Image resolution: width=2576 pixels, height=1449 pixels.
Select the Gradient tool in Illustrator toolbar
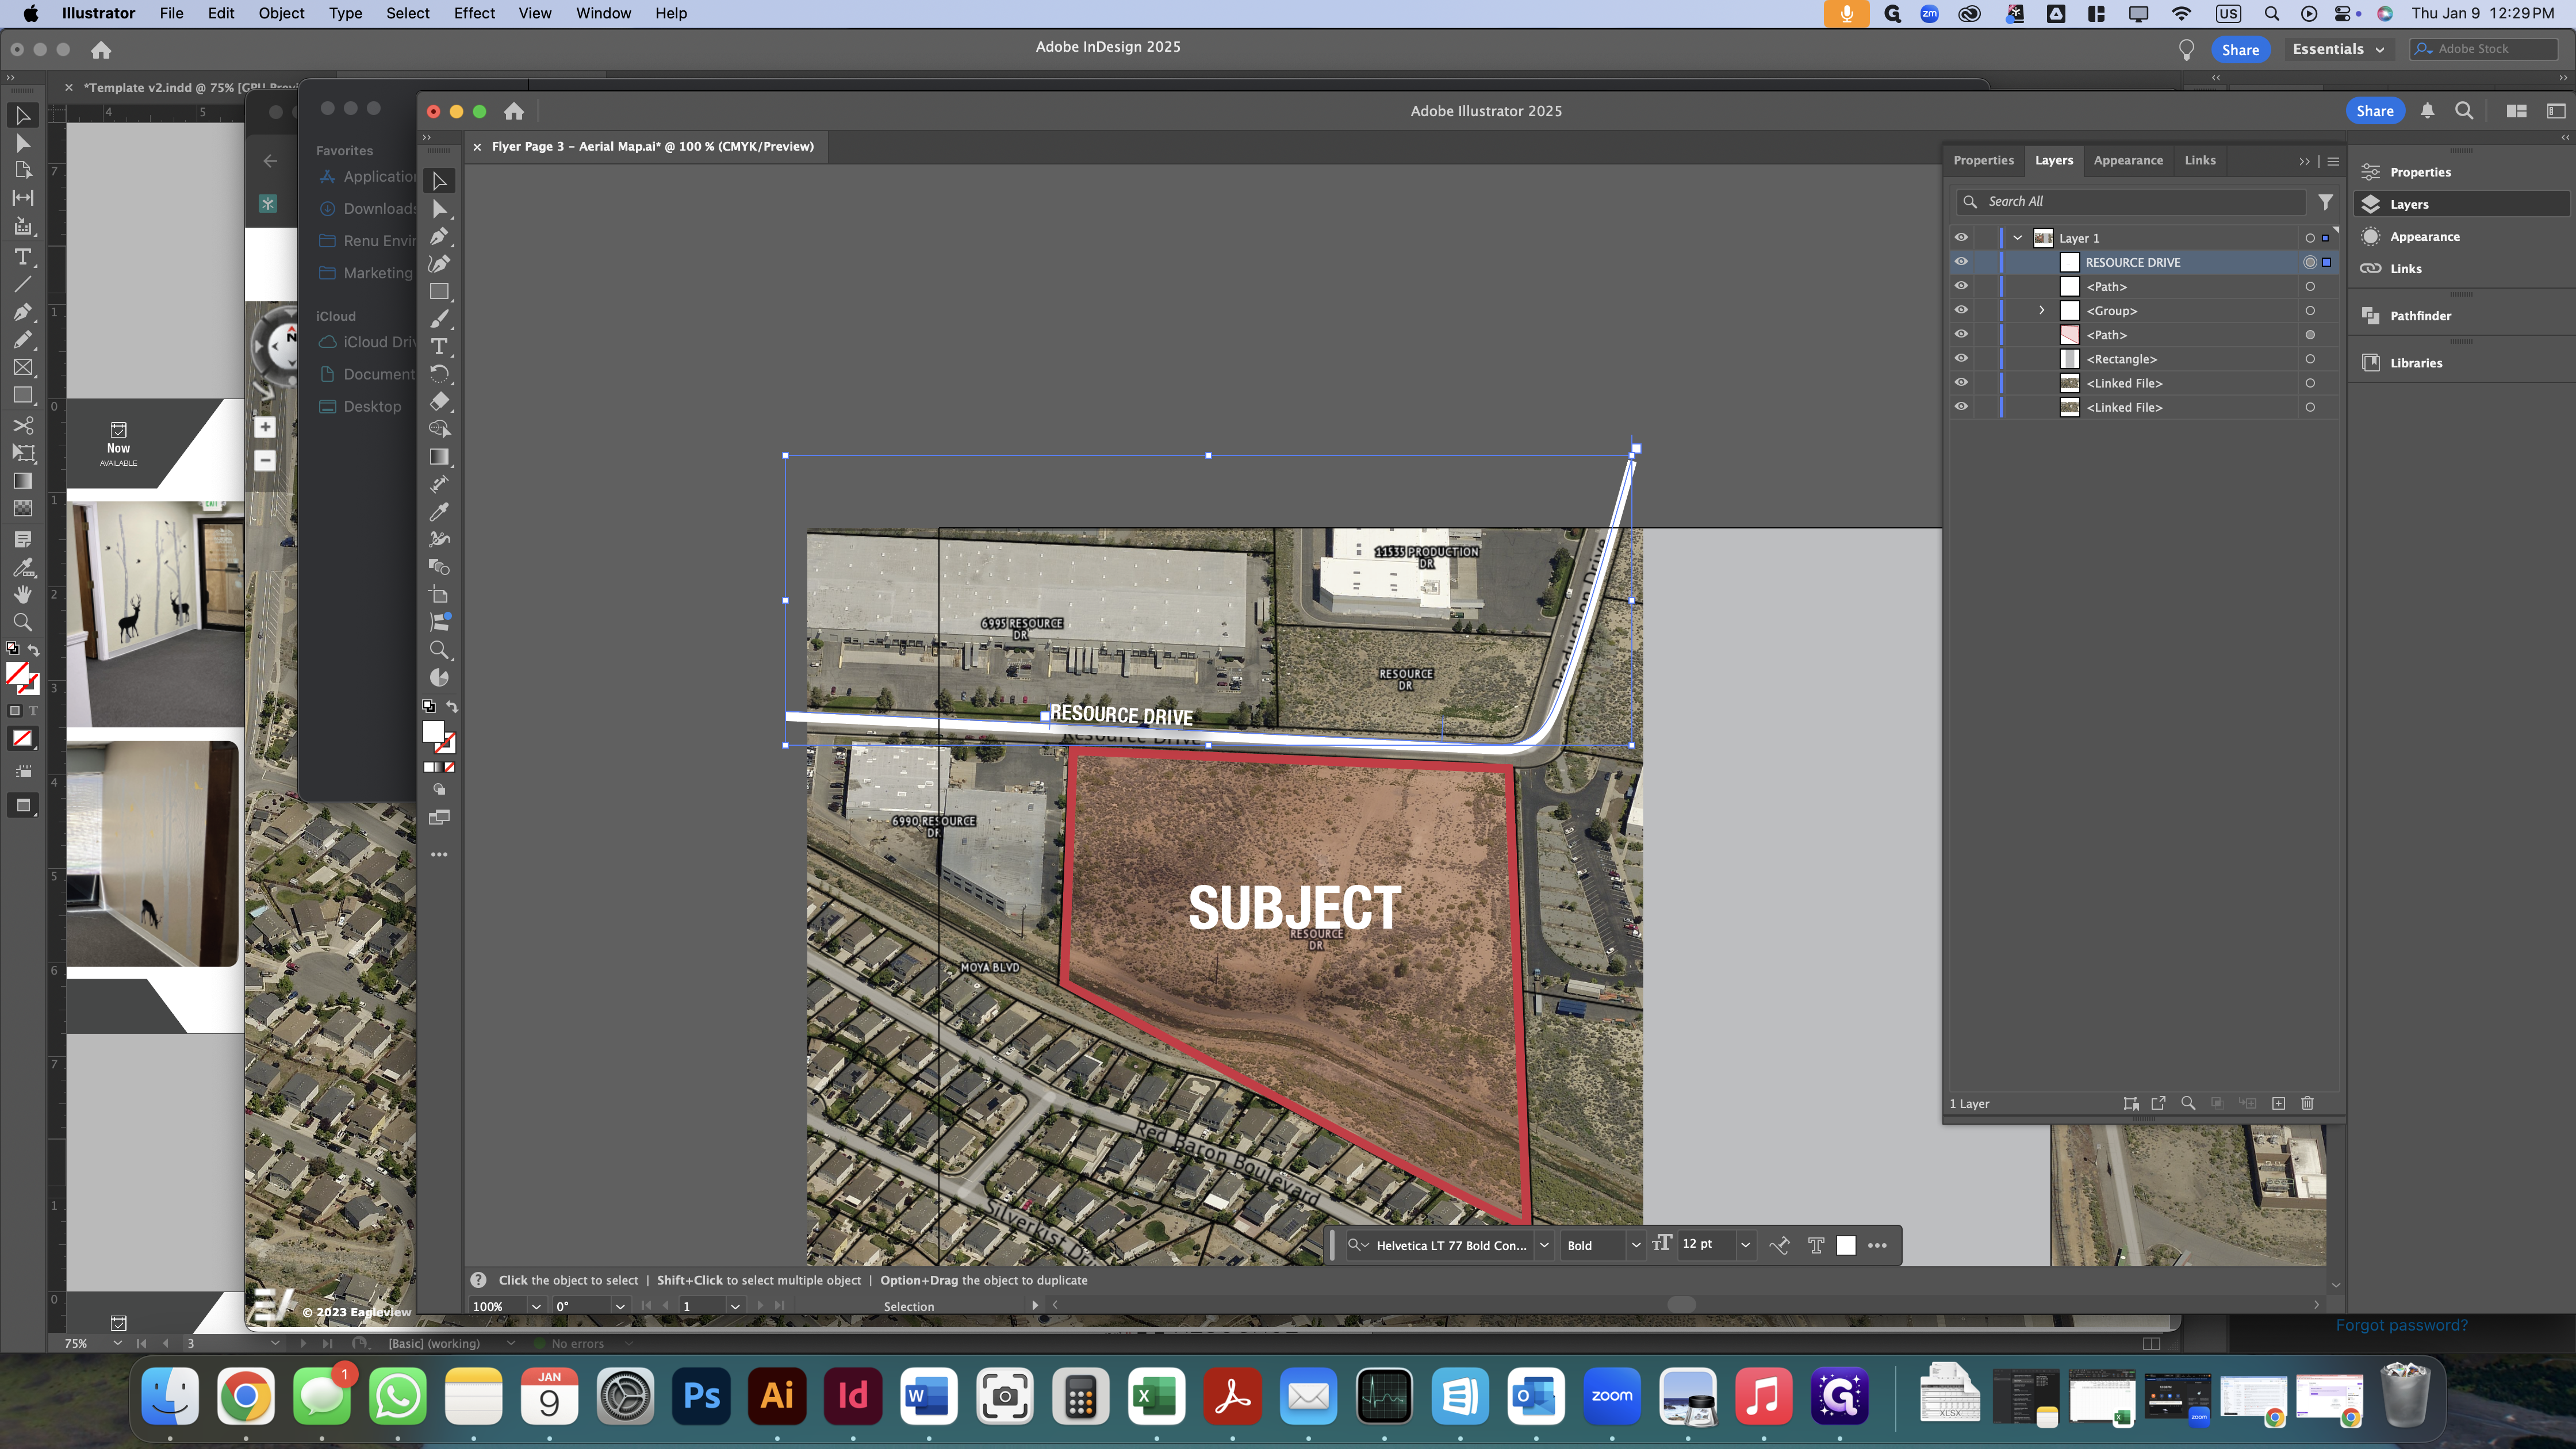point(439,457)
